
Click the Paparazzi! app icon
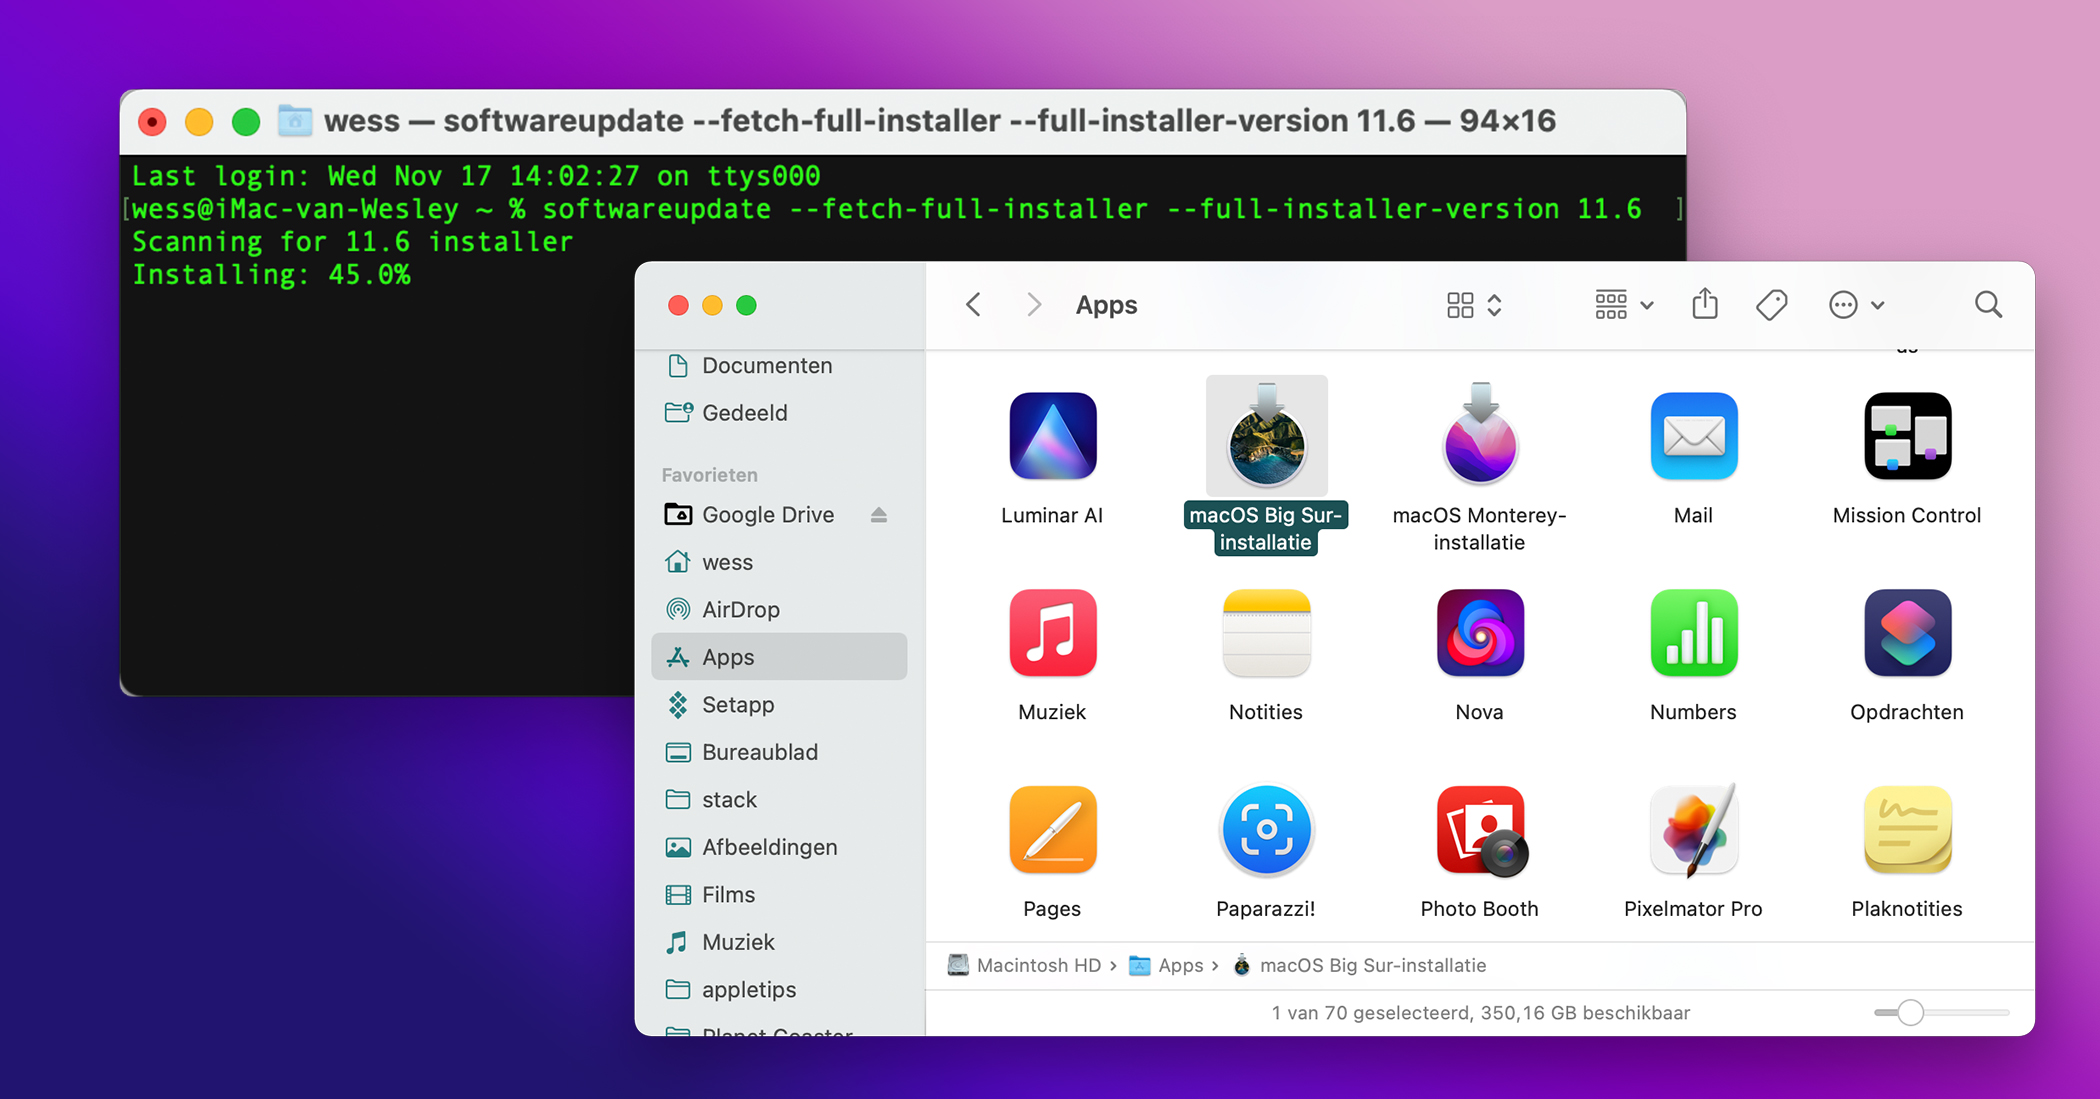click(x=1265, y=831)
